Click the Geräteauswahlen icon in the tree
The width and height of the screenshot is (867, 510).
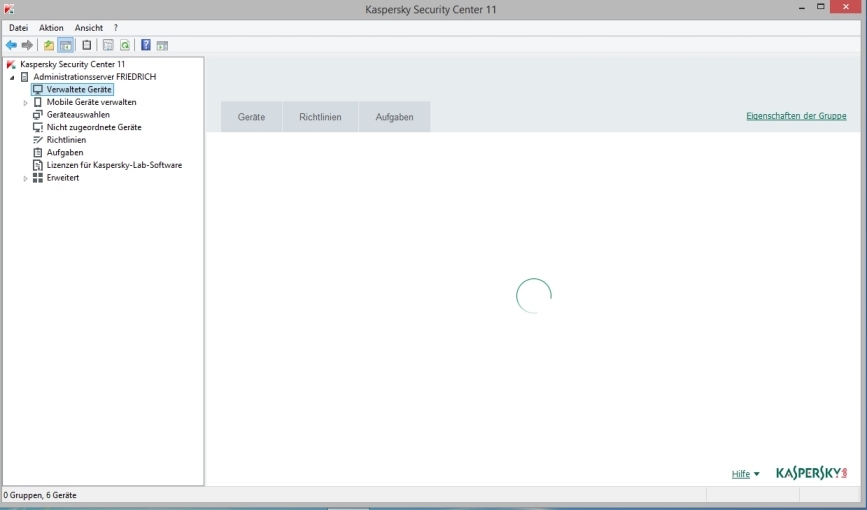coord(38,115)
